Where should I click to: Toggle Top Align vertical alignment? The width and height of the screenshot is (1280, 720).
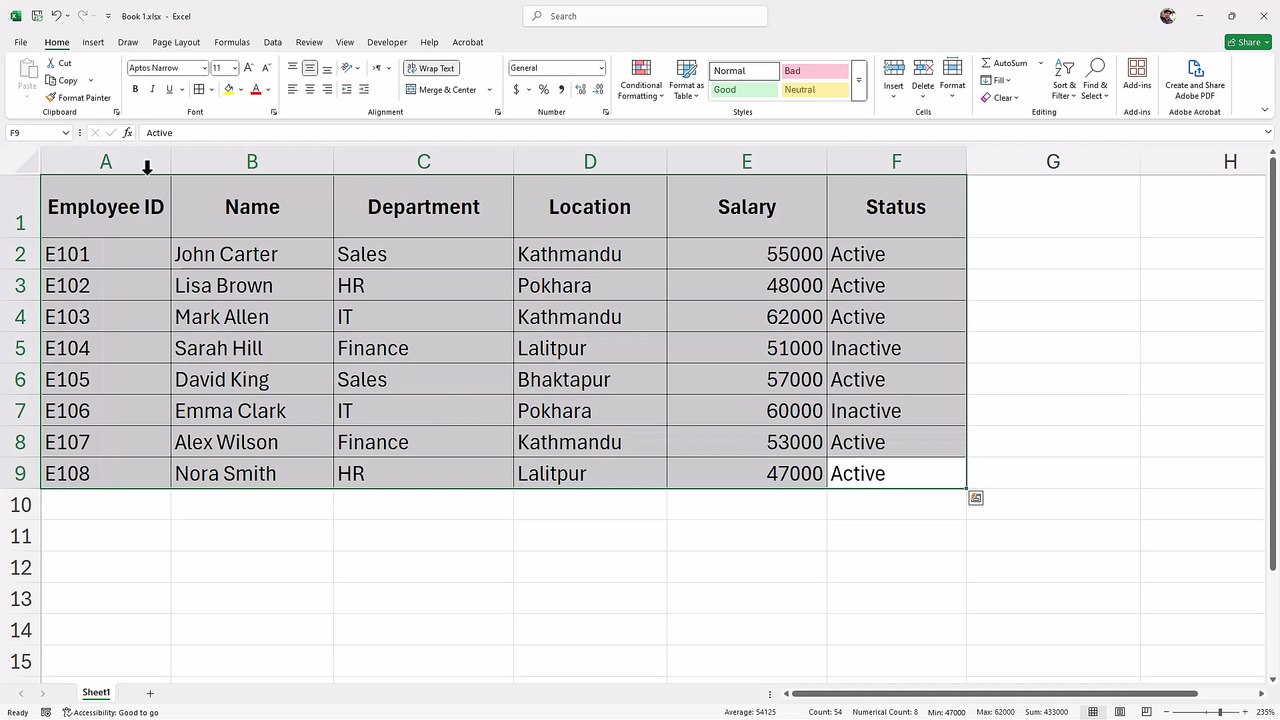pyautogui.click(x=293, y=68)
